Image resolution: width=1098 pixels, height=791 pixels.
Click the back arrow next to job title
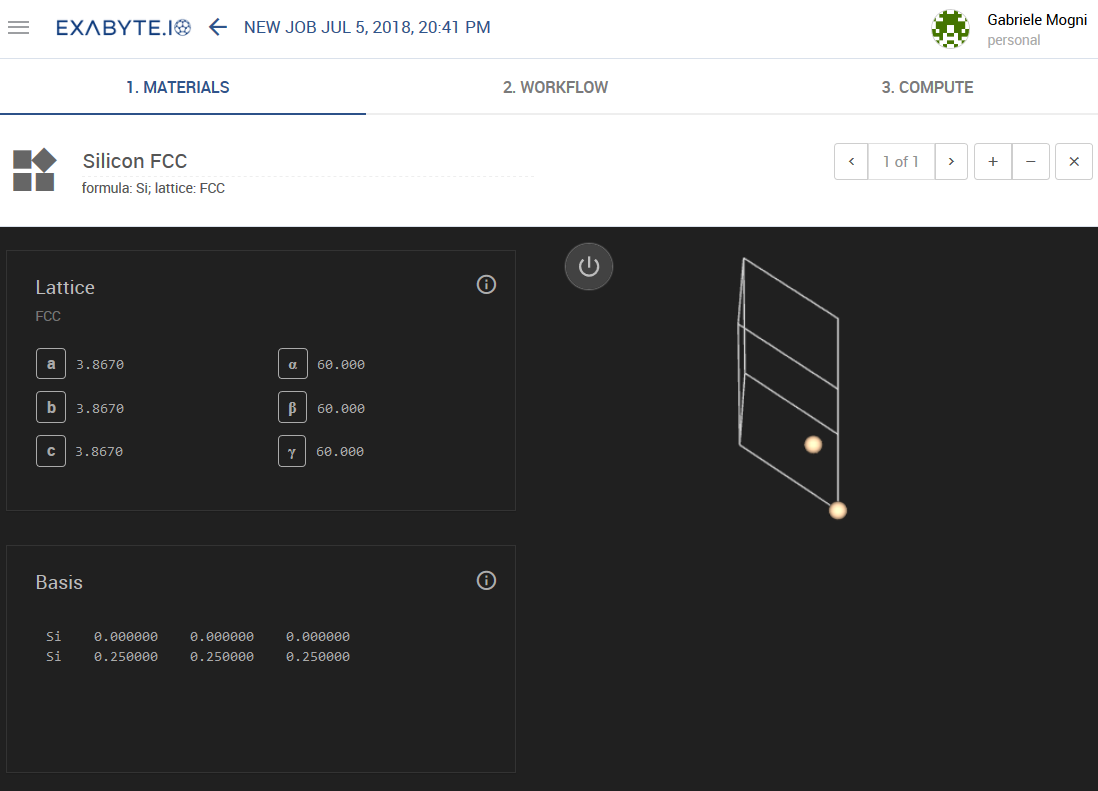tap(218, 27)
